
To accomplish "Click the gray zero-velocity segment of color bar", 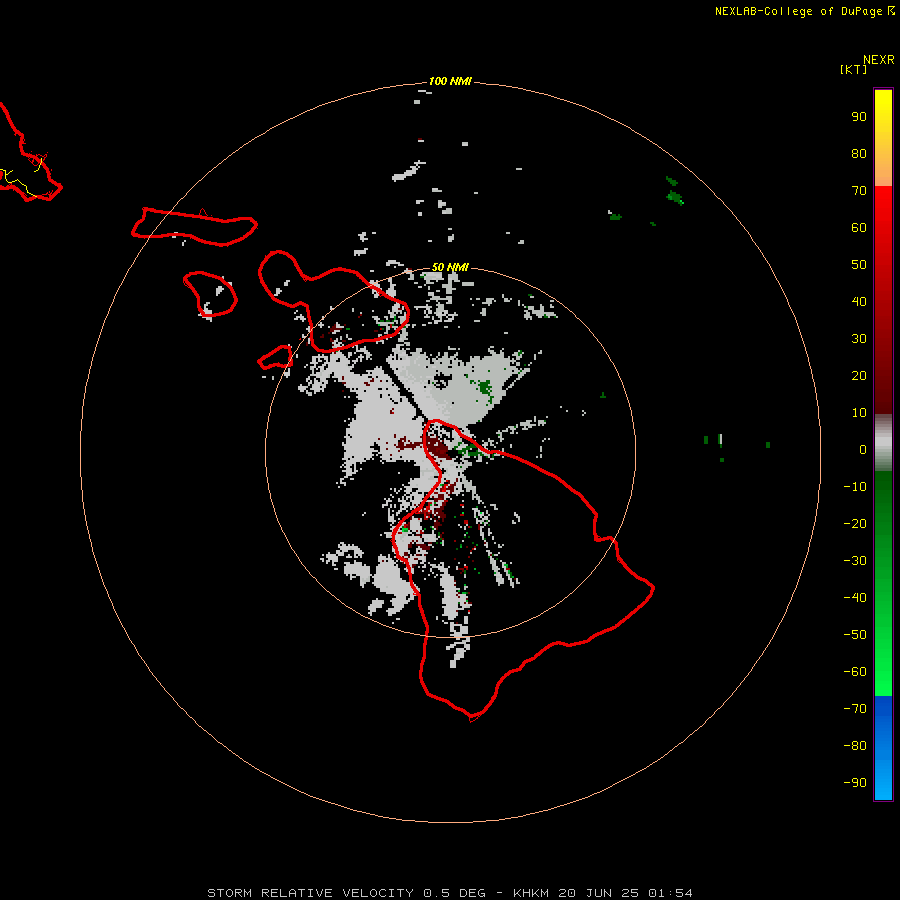I will coord(883,443).
